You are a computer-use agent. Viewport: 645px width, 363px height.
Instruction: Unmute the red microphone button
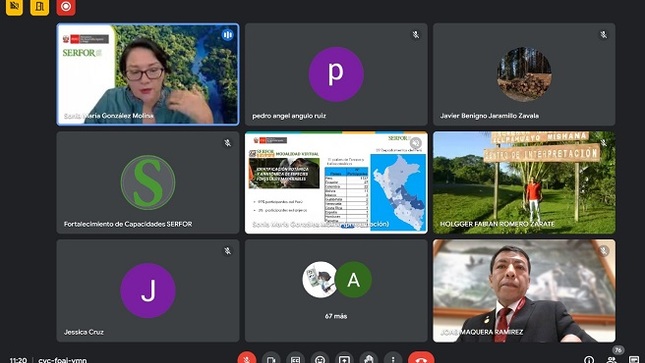(x=247, y=359)
